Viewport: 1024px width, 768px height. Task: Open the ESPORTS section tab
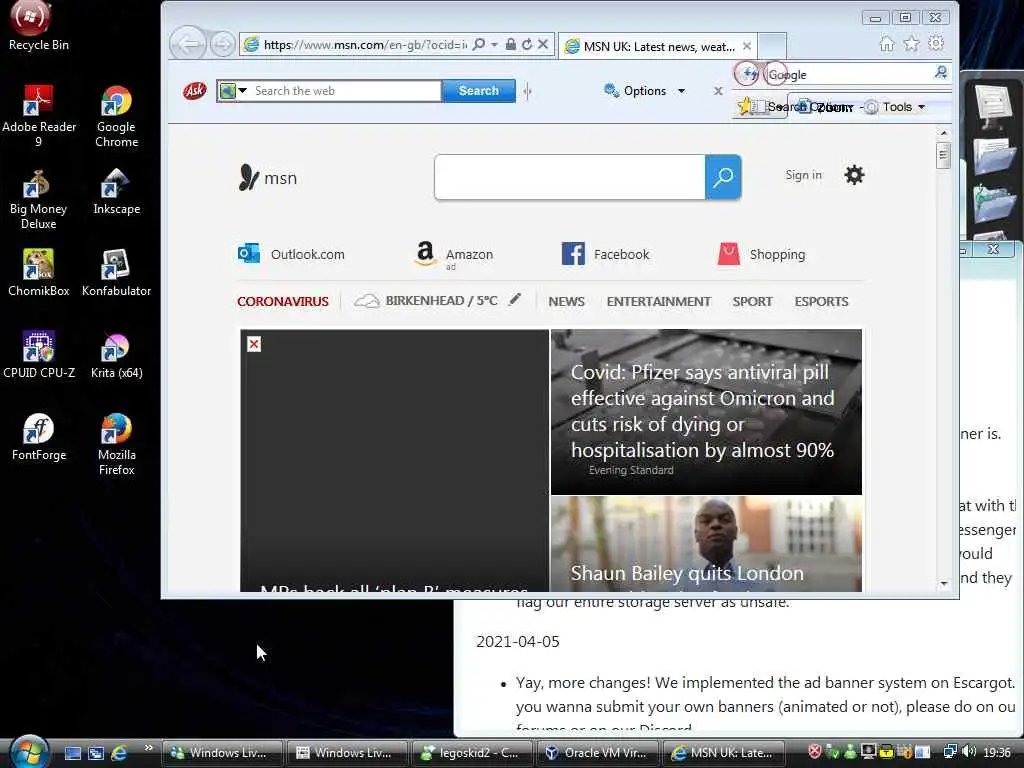(x=822, y=302)
